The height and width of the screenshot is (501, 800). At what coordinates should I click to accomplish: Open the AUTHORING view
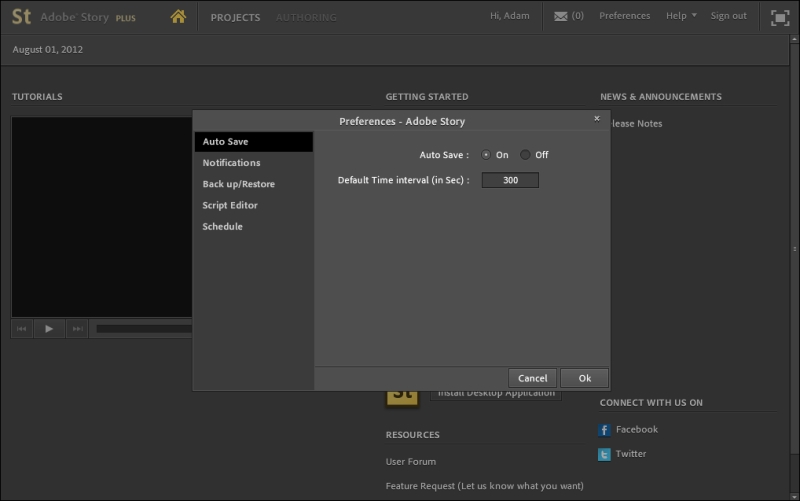(x=306, y=17)
